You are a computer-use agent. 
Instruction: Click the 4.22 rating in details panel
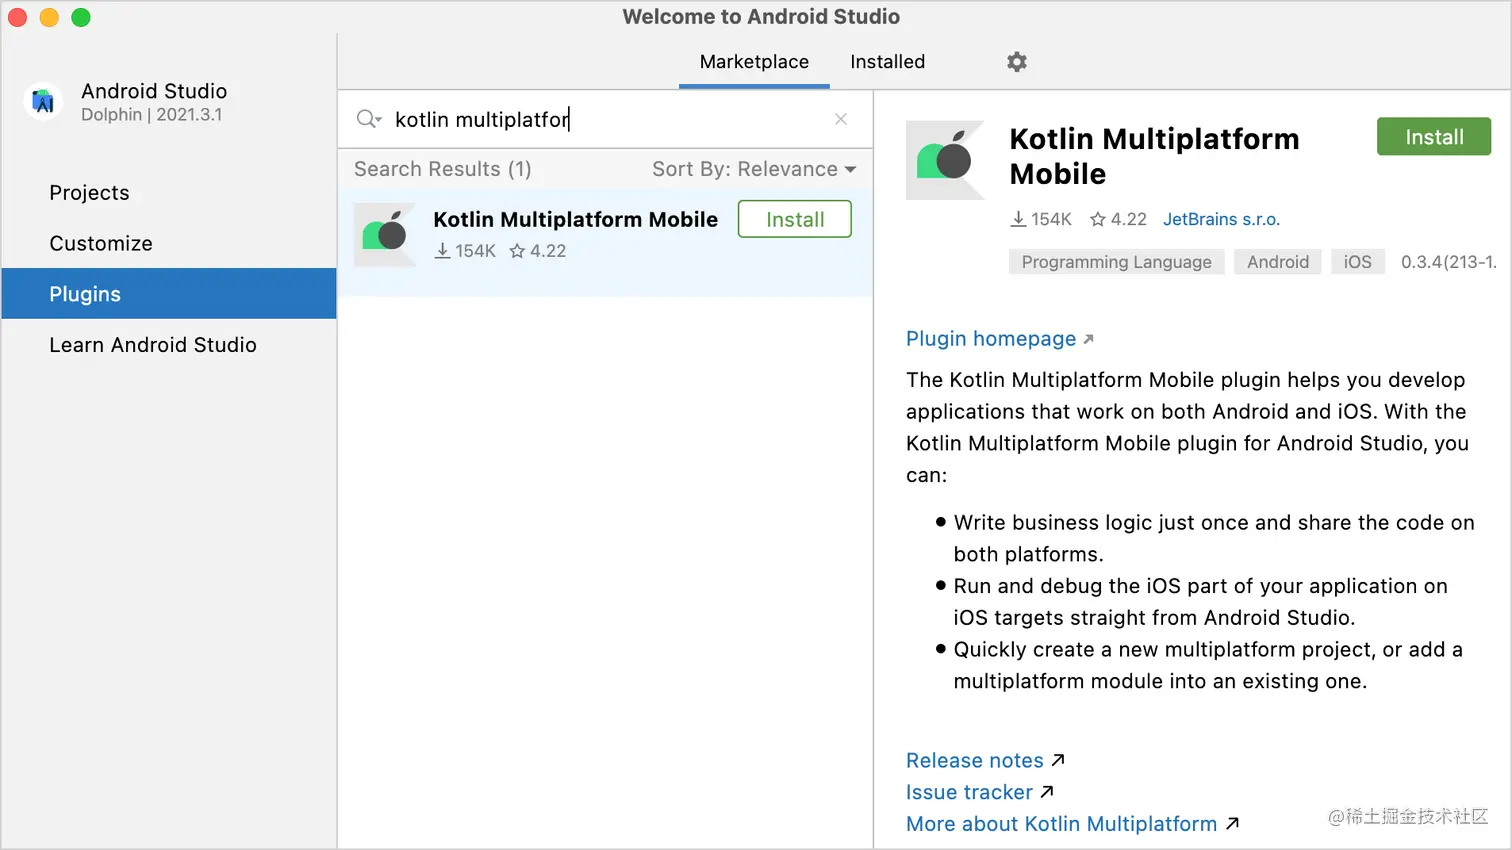coord(1118,219)
